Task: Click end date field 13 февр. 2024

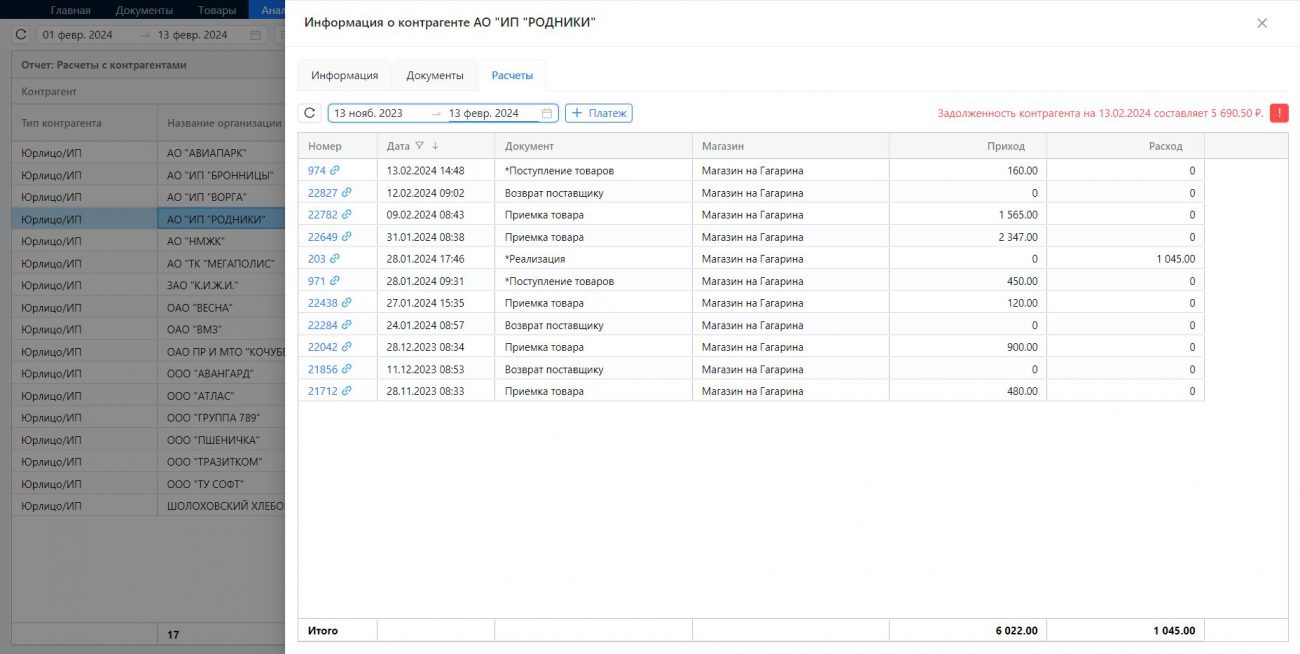Action: click(x=485, y=114)
